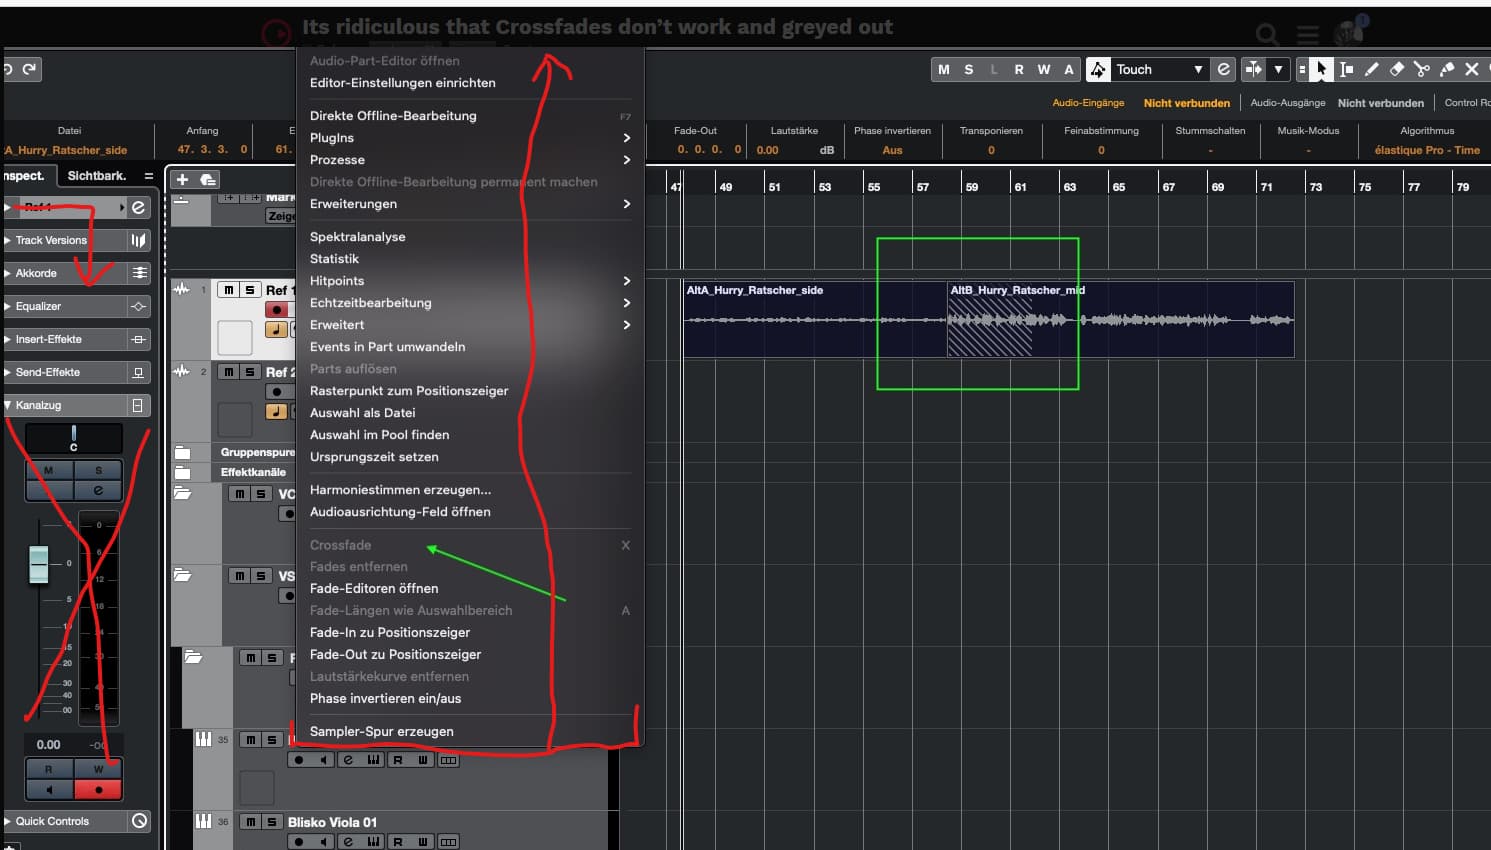Expand the Quick Controls inspector section

point(8,821)
